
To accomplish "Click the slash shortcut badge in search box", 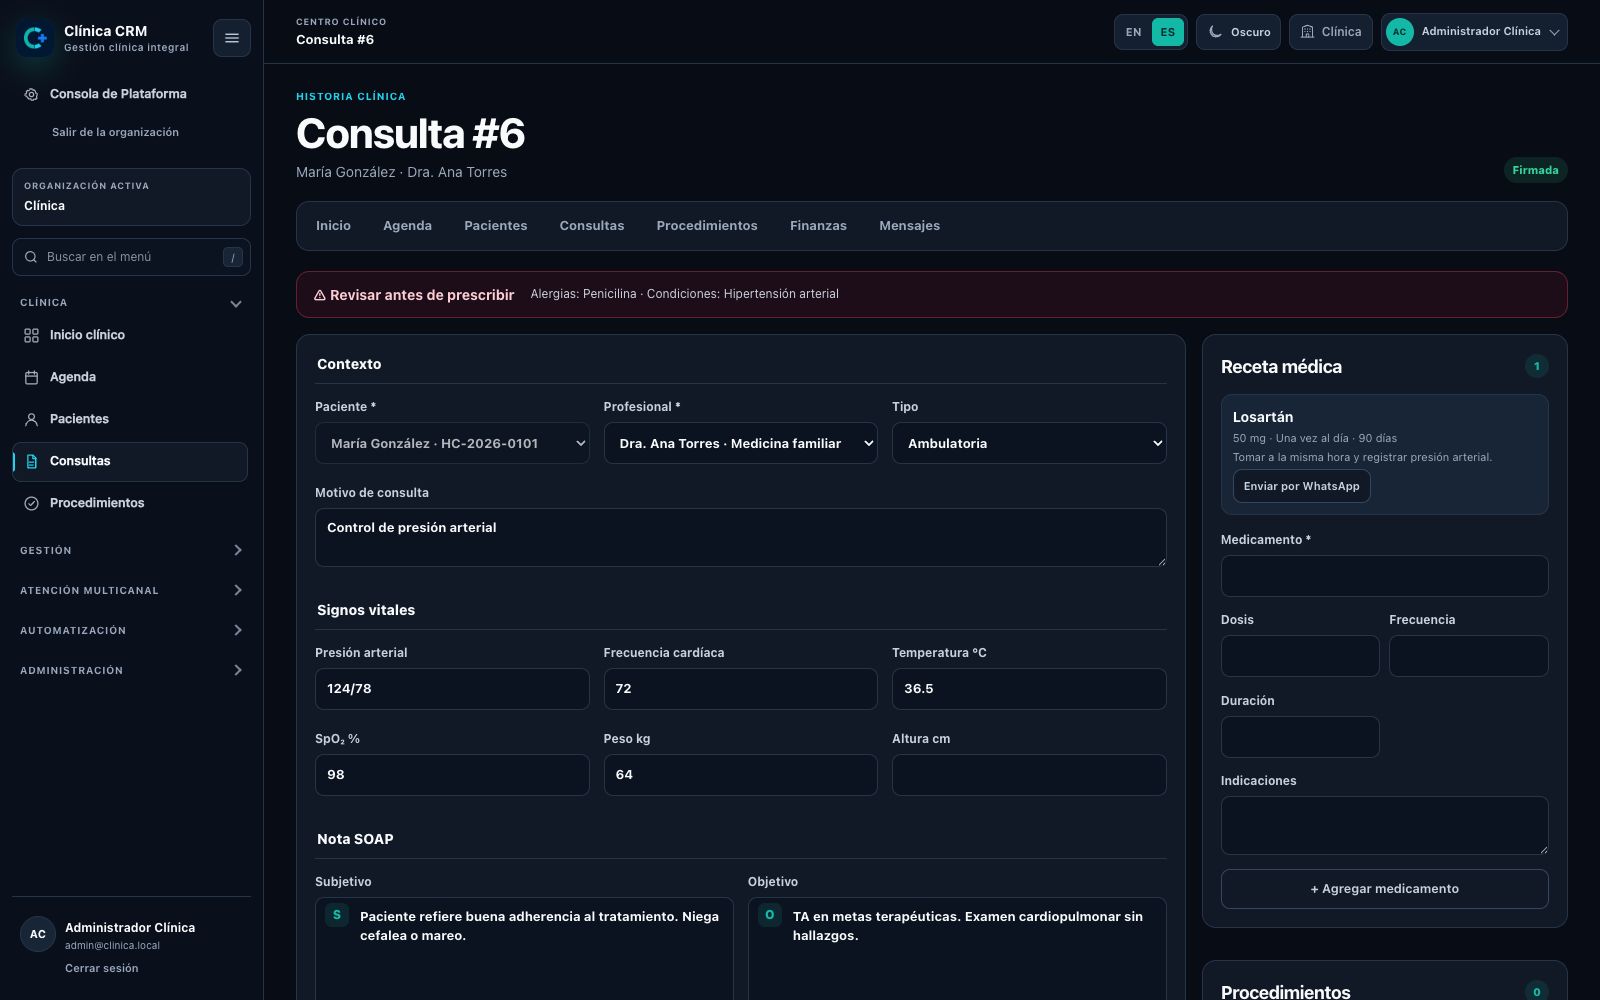I will click(233, 257).
